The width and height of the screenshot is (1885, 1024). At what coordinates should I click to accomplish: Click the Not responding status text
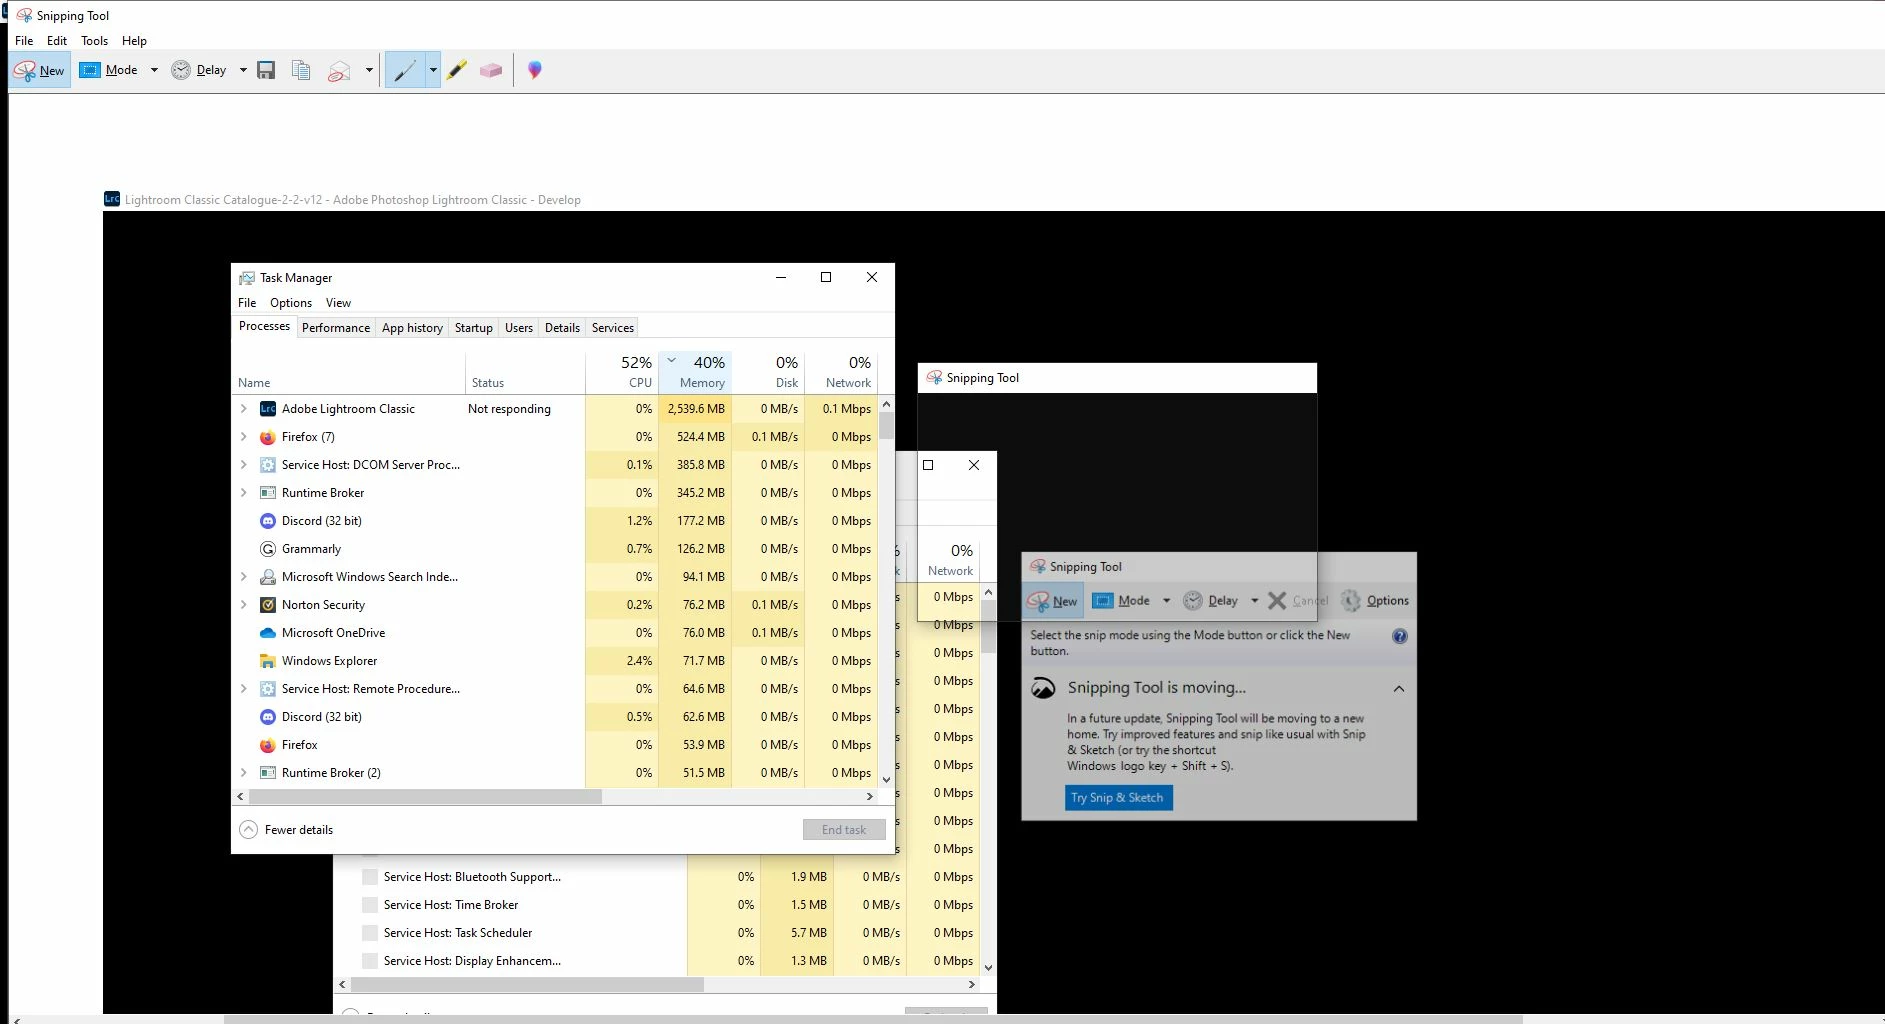509,409
